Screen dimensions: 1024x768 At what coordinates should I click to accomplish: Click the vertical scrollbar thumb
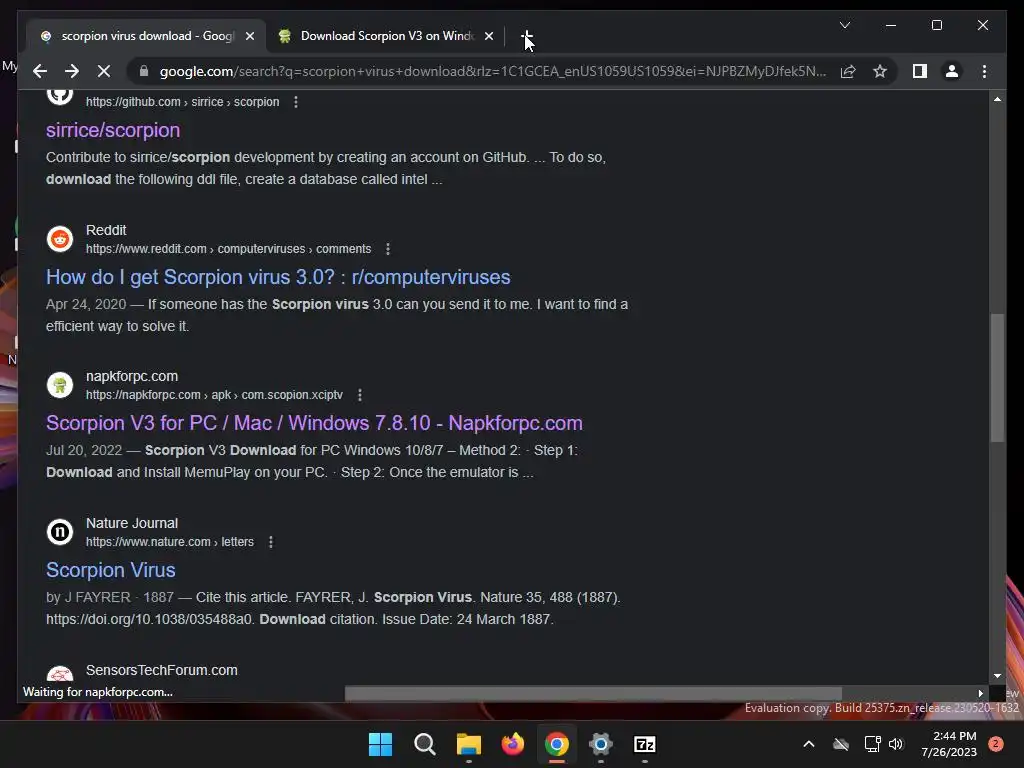pos(997,377)
